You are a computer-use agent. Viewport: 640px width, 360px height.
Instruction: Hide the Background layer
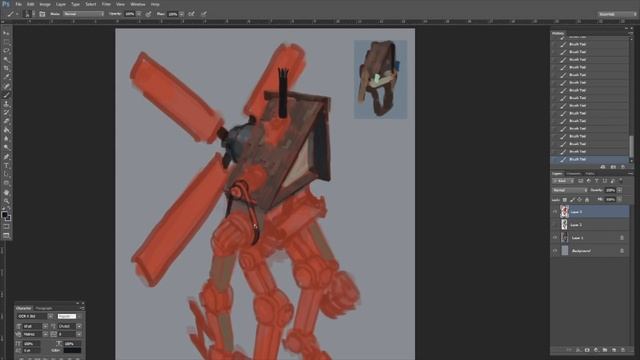(555, 251)
